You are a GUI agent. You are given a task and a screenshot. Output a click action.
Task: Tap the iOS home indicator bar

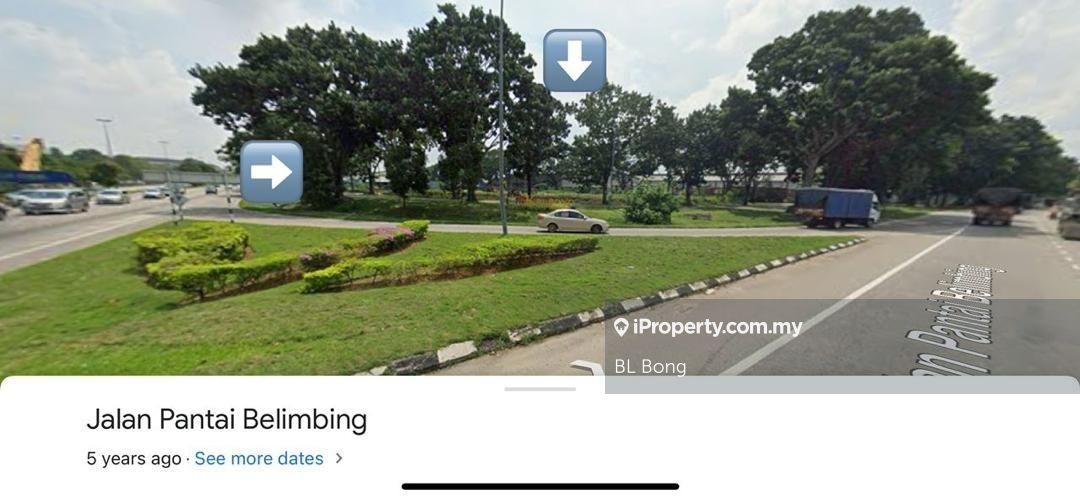[x=540, y=486]
